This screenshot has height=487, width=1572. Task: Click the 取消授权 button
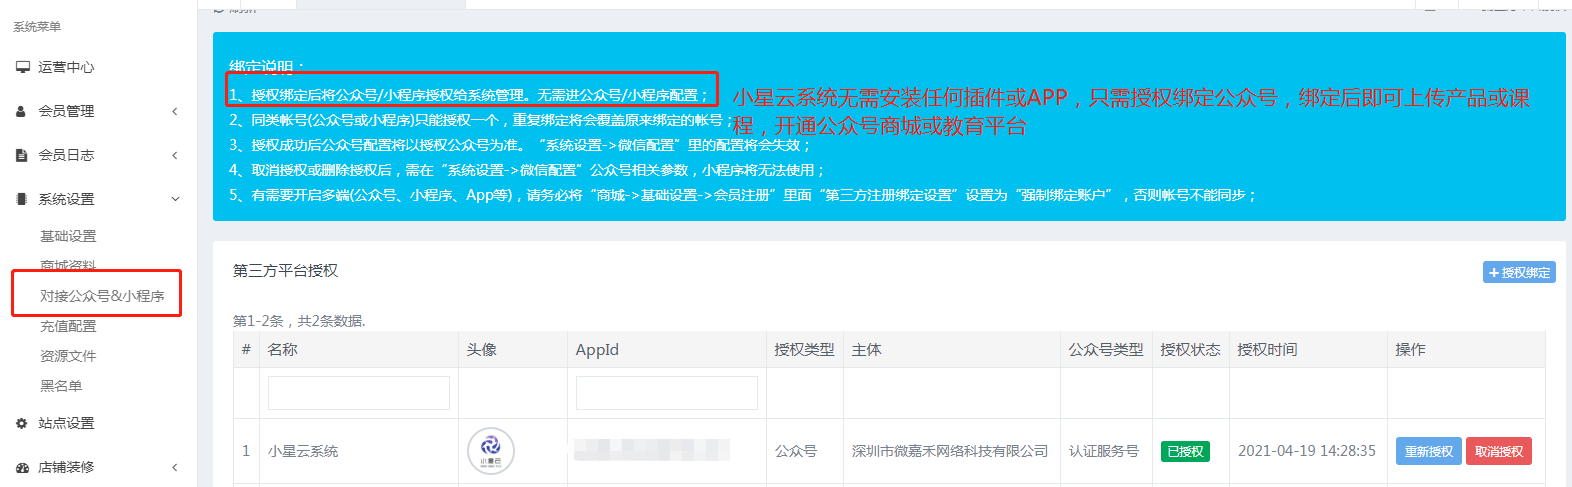pos(1499,451)
